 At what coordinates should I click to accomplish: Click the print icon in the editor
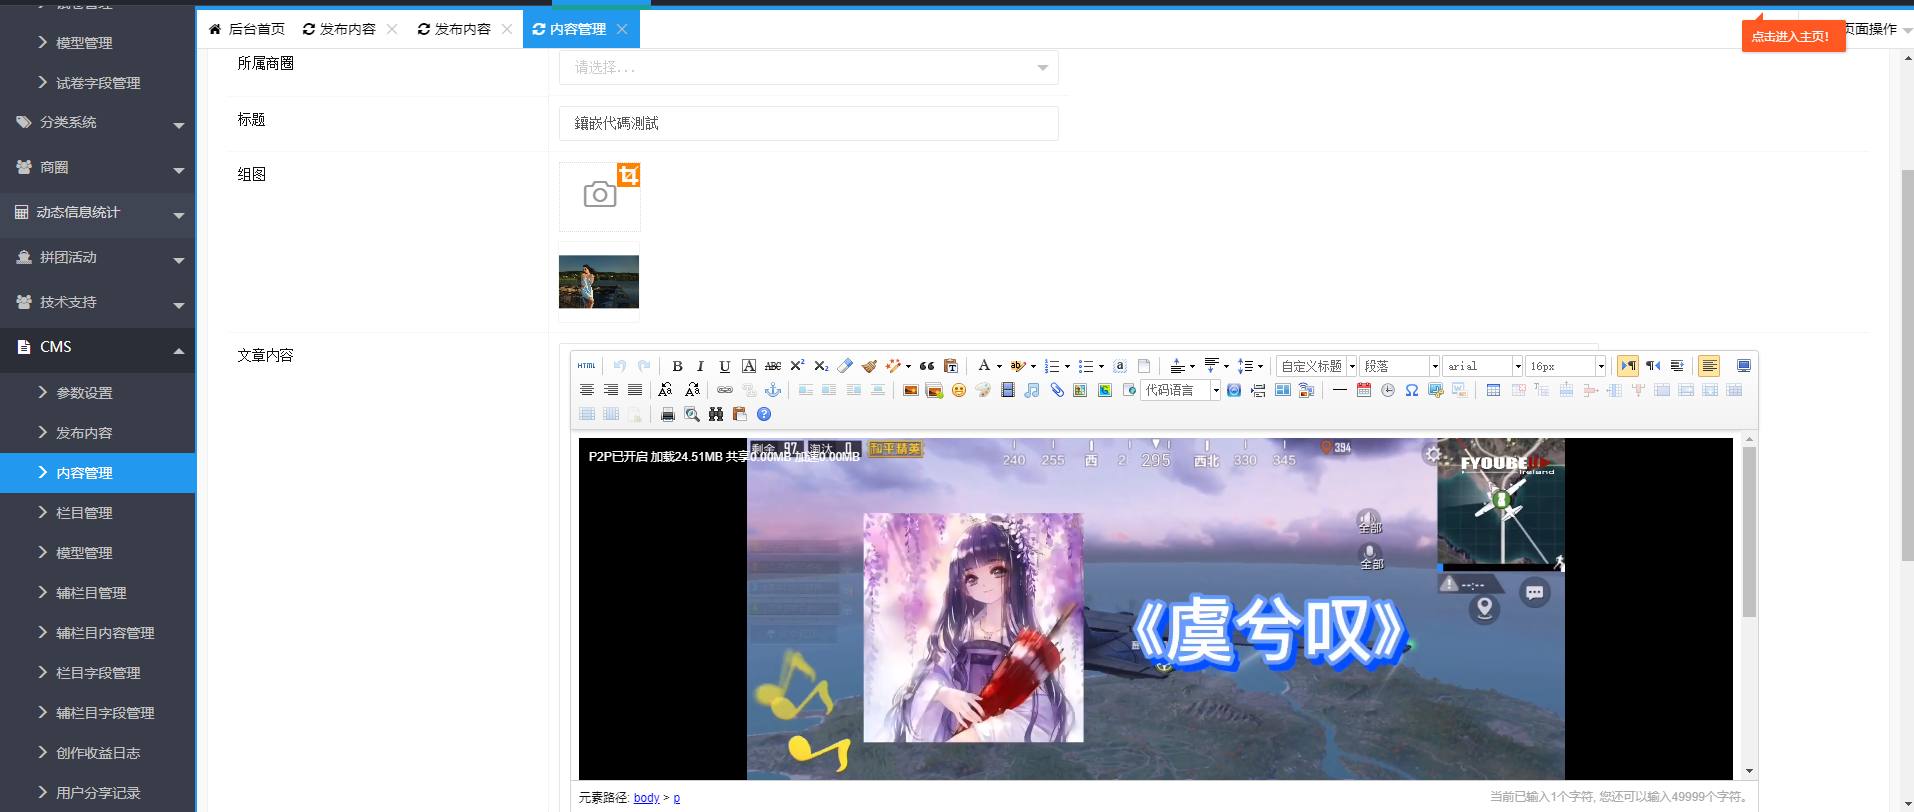[x=667, y=414]
